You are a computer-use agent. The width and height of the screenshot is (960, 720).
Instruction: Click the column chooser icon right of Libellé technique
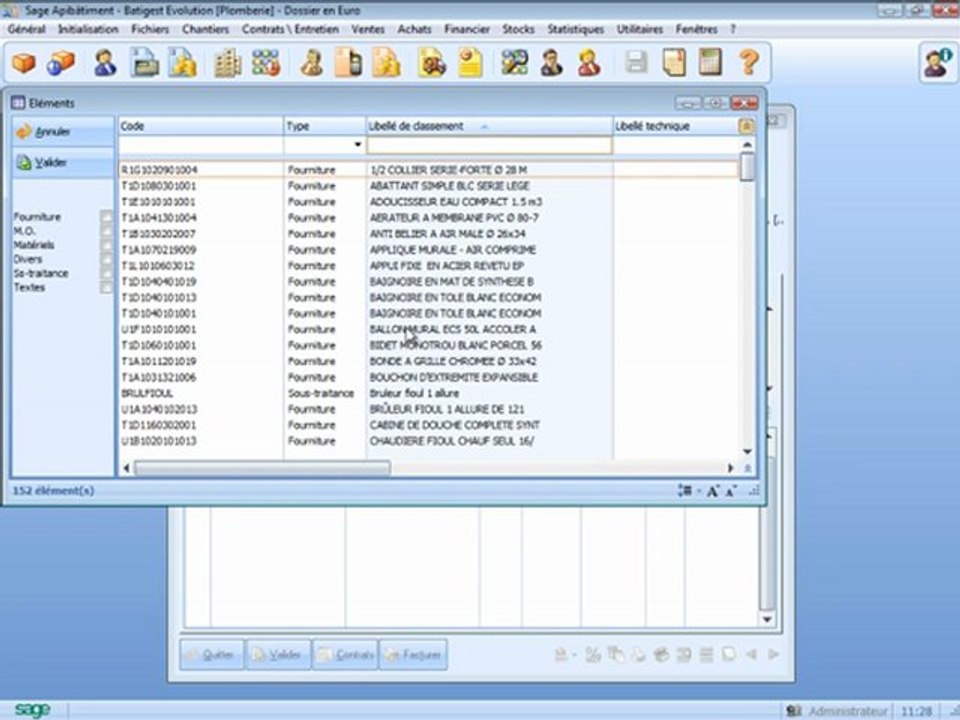[x=746, y=126]
